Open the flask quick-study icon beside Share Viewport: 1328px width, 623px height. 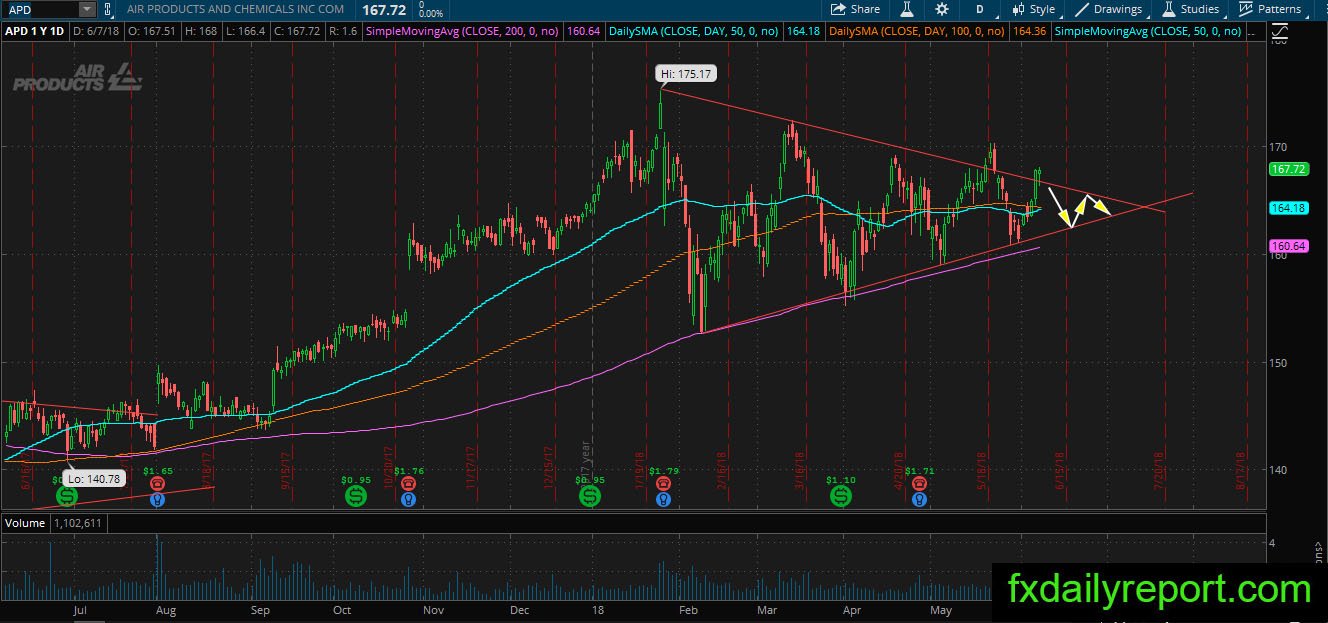(907, 9)
